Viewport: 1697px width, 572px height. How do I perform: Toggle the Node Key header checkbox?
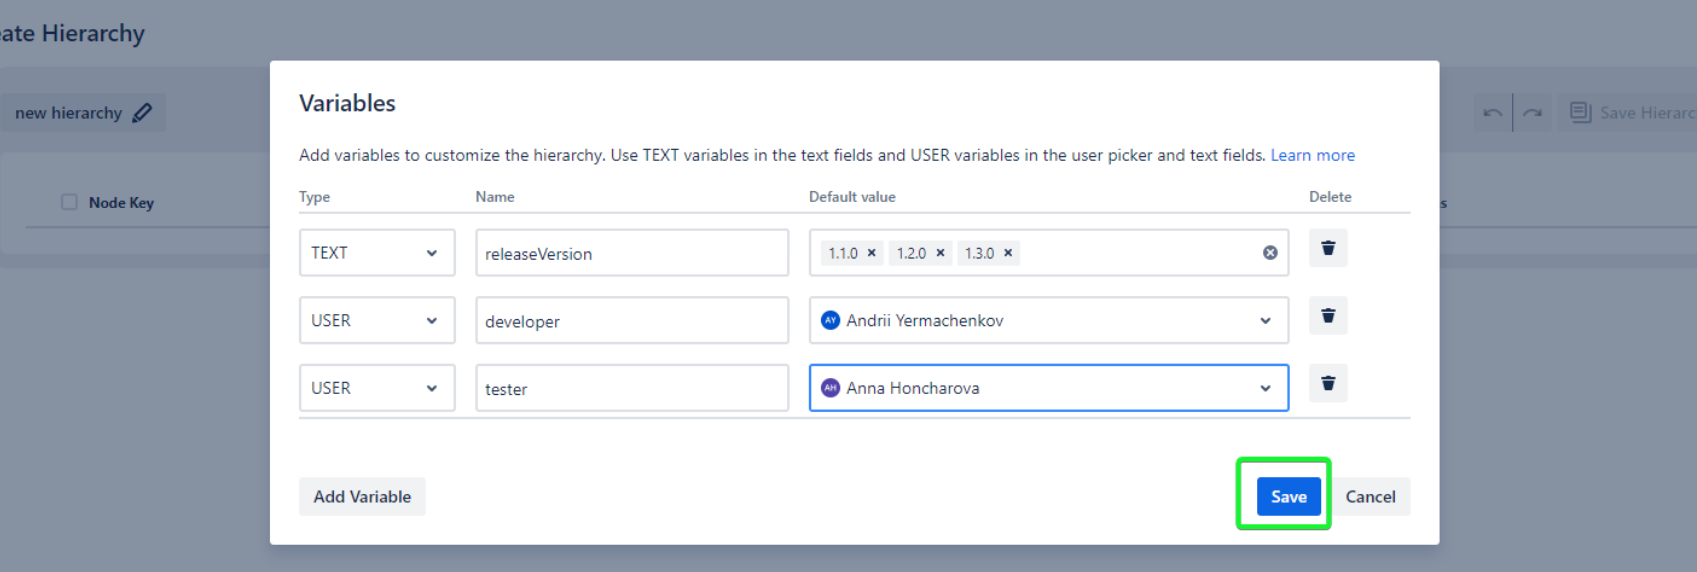pos(69,202)
